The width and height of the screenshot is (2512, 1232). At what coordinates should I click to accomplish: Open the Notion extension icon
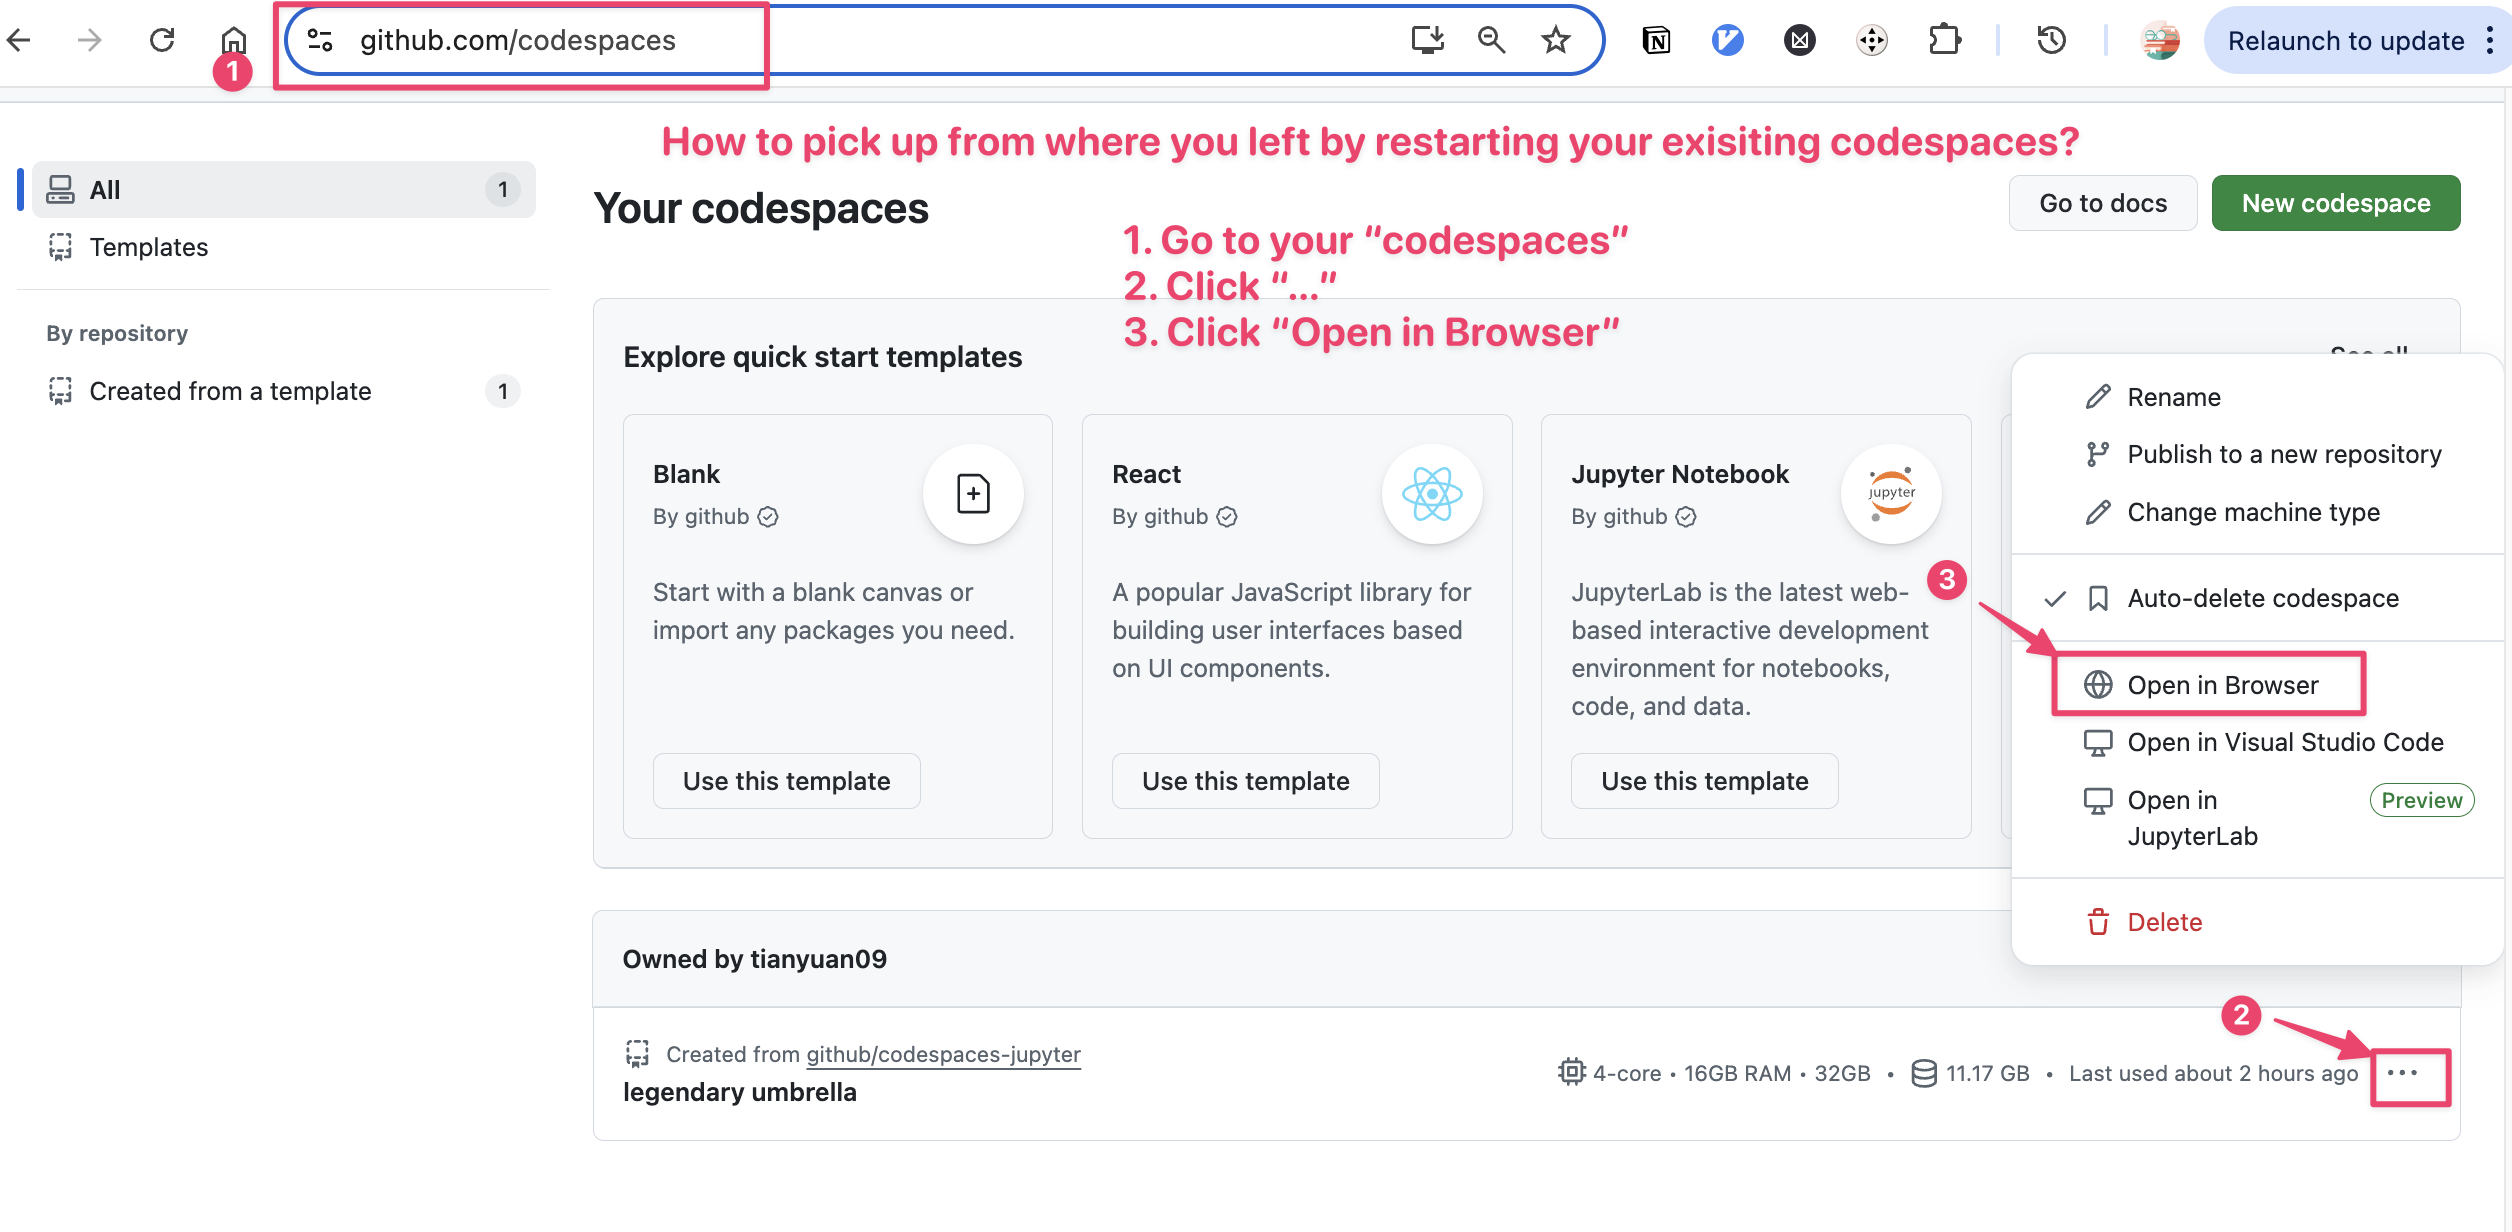(1656, 40)
